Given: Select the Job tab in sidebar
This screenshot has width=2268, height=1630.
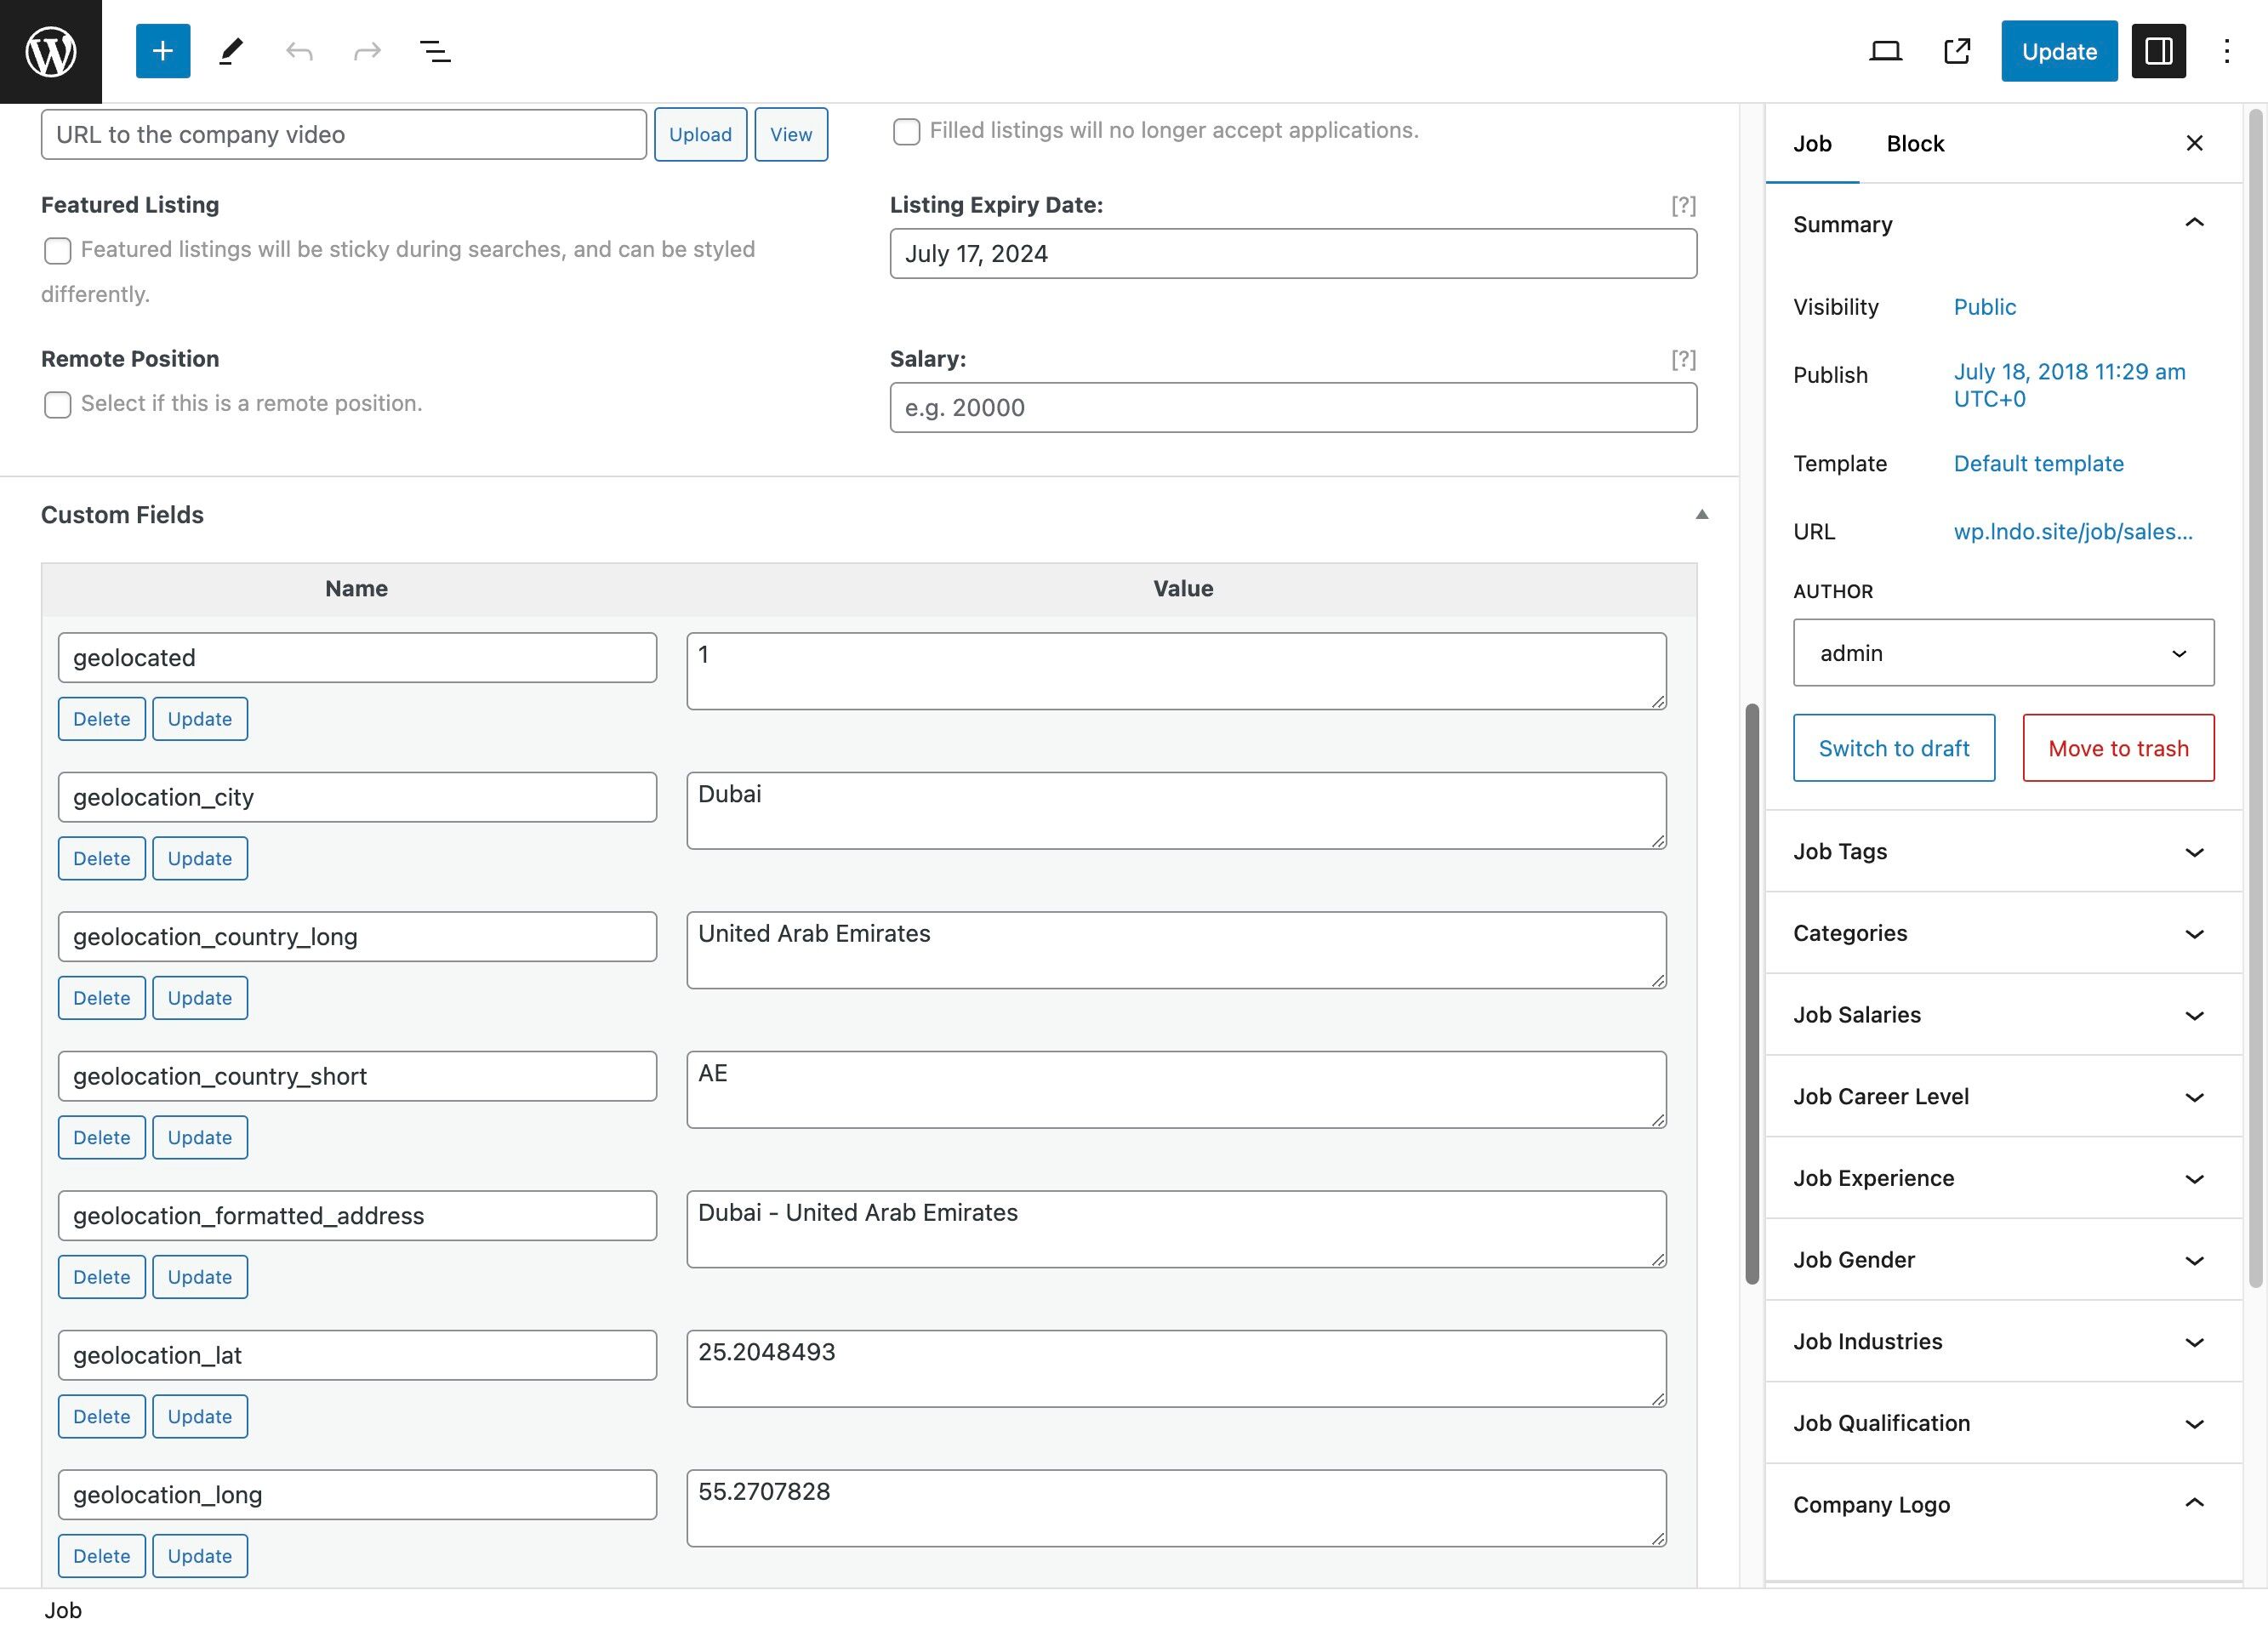Looking at the screenshot, I should click(1812, 144).
